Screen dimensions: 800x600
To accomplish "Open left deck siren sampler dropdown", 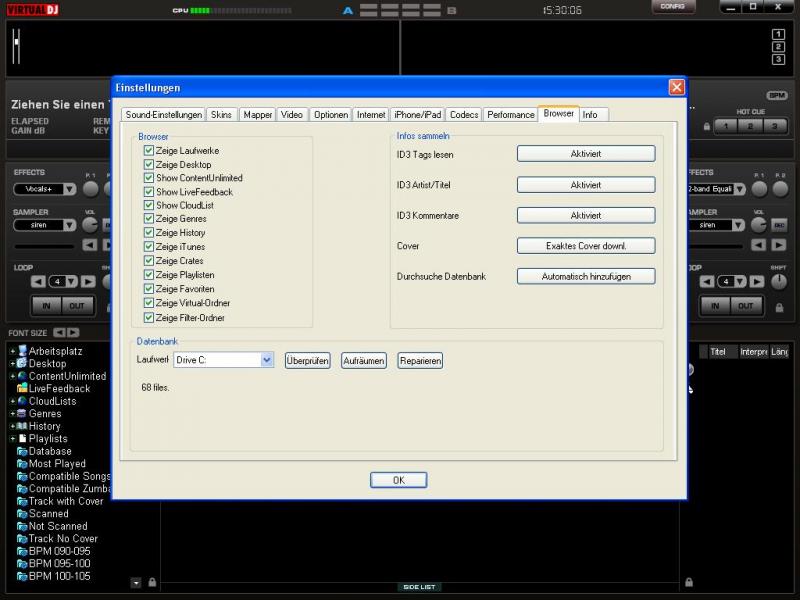I will click(x=69, y=225).
